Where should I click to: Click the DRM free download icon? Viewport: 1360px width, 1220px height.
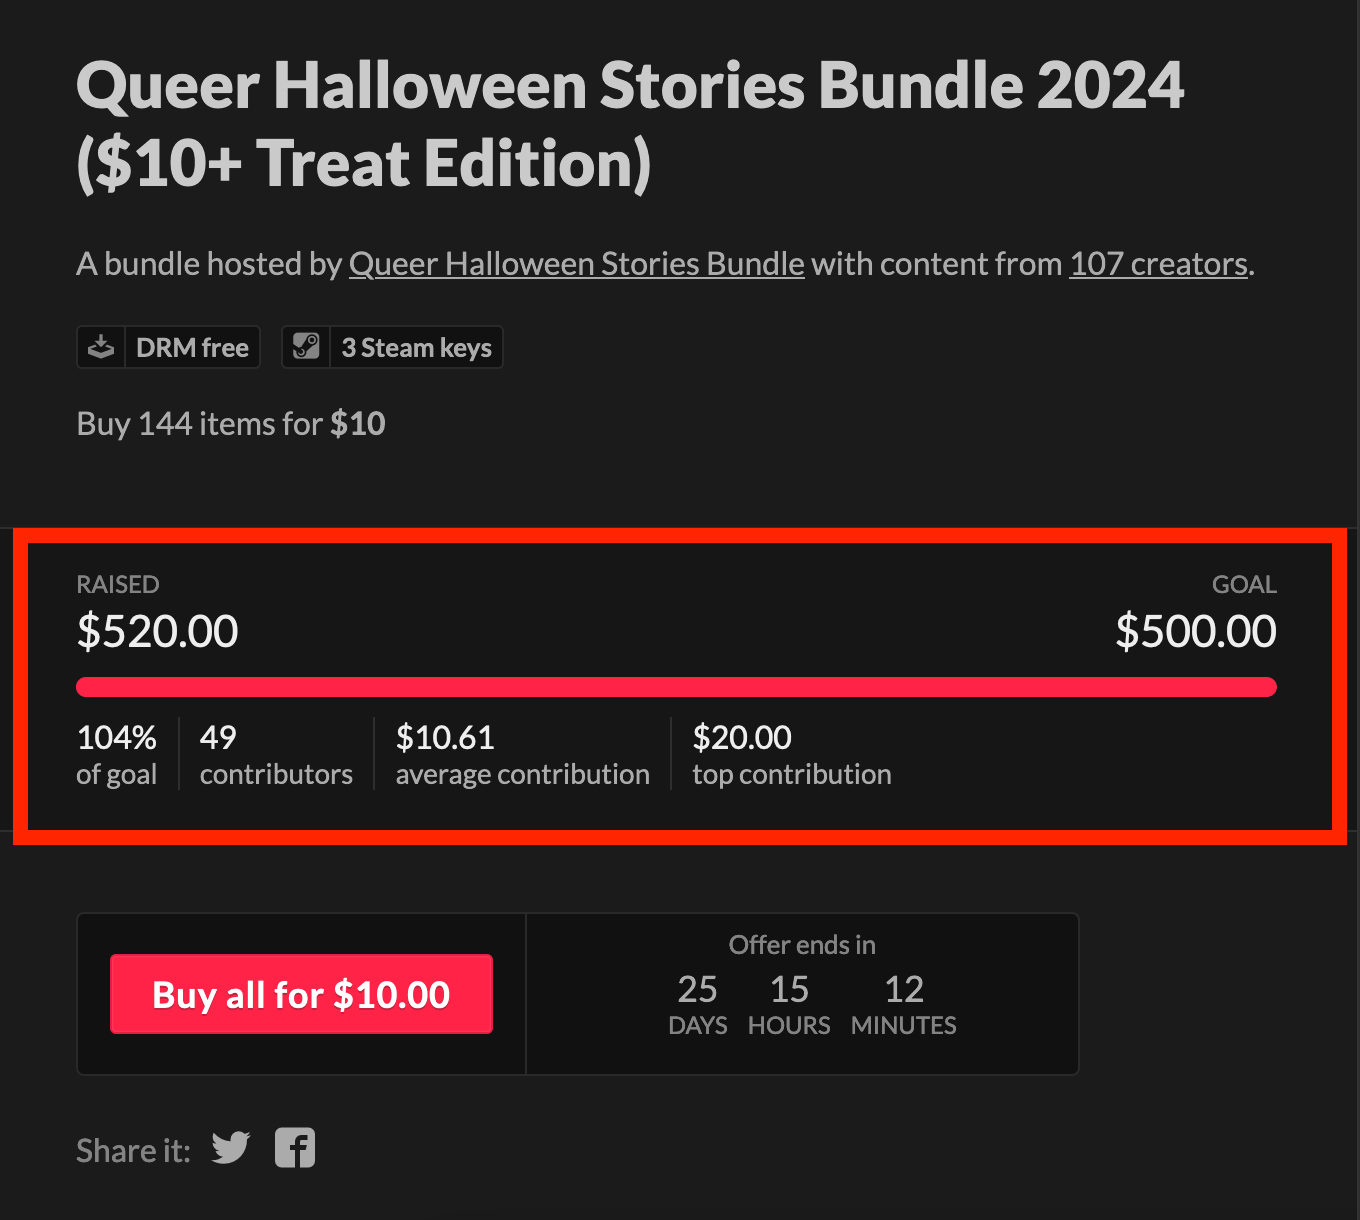pyautogui.click(x=101, y=347)
